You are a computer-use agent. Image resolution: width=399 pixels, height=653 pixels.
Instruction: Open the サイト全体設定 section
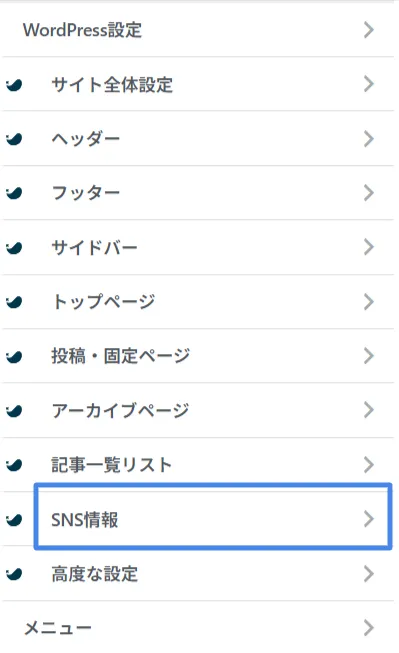(x=198, y=84)
